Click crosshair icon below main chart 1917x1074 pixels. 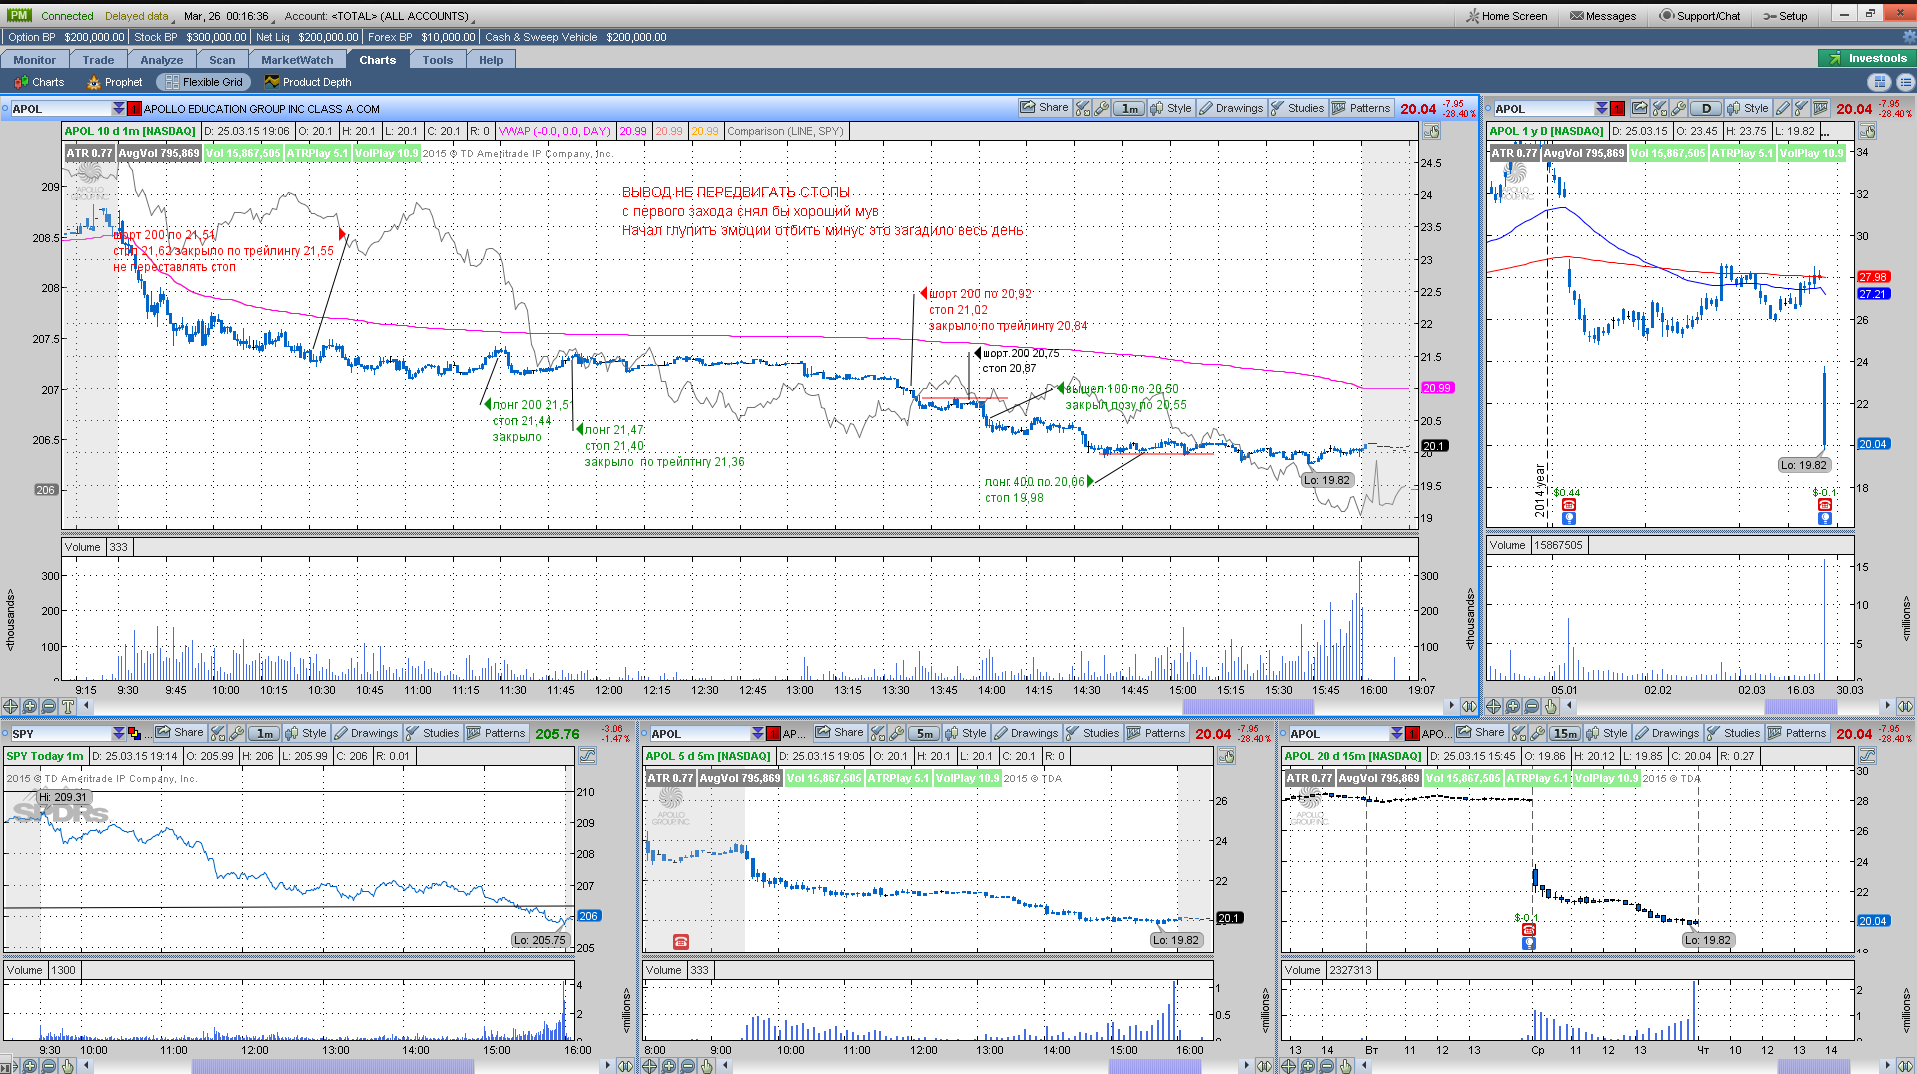[x=10, y=706]
